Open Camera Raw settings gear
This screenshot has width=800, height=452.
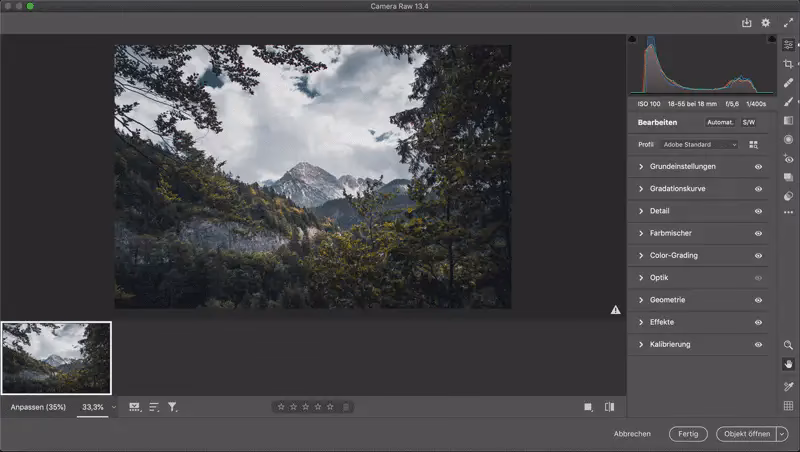coord(766,22)
